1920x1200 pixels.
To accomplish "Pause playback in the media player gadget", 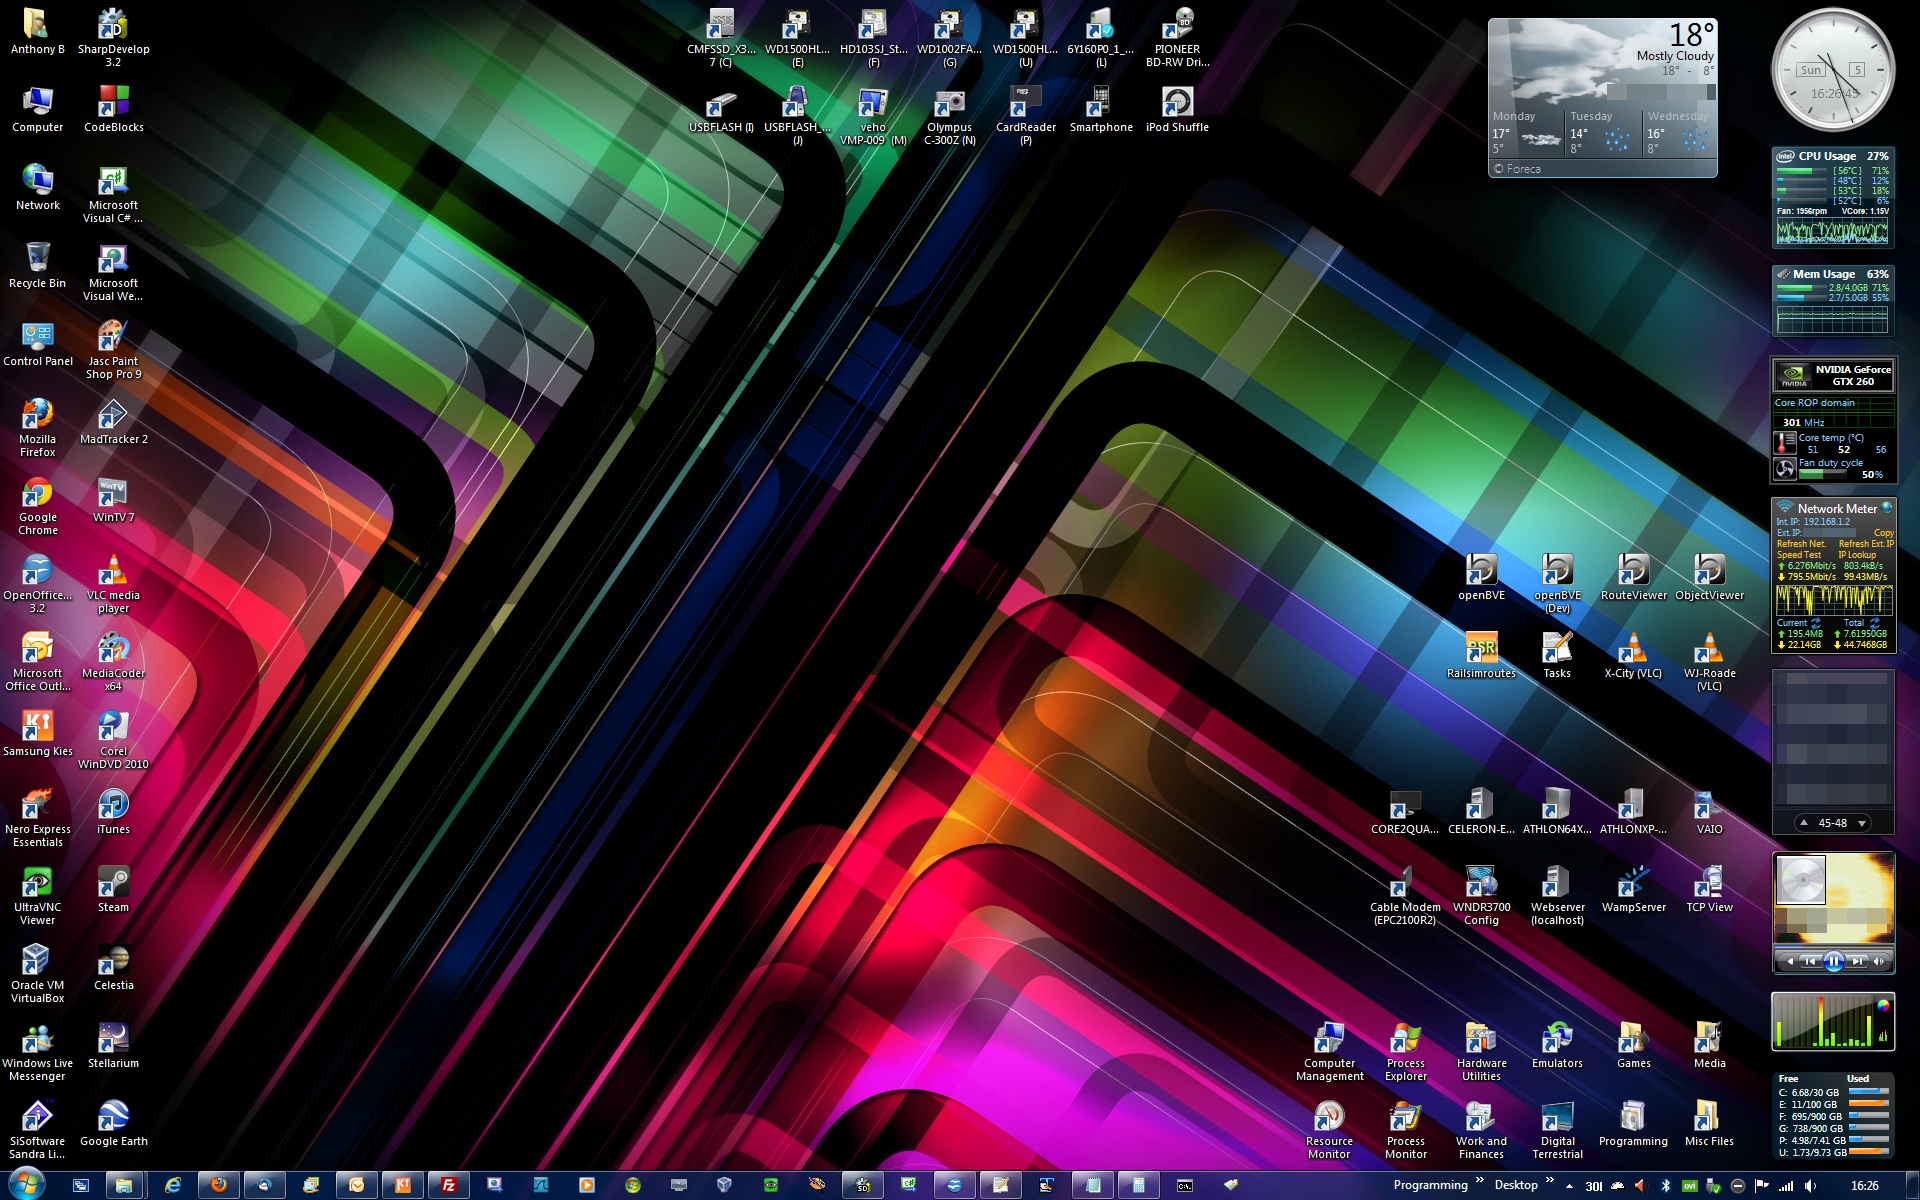I will coord(1833,962).
